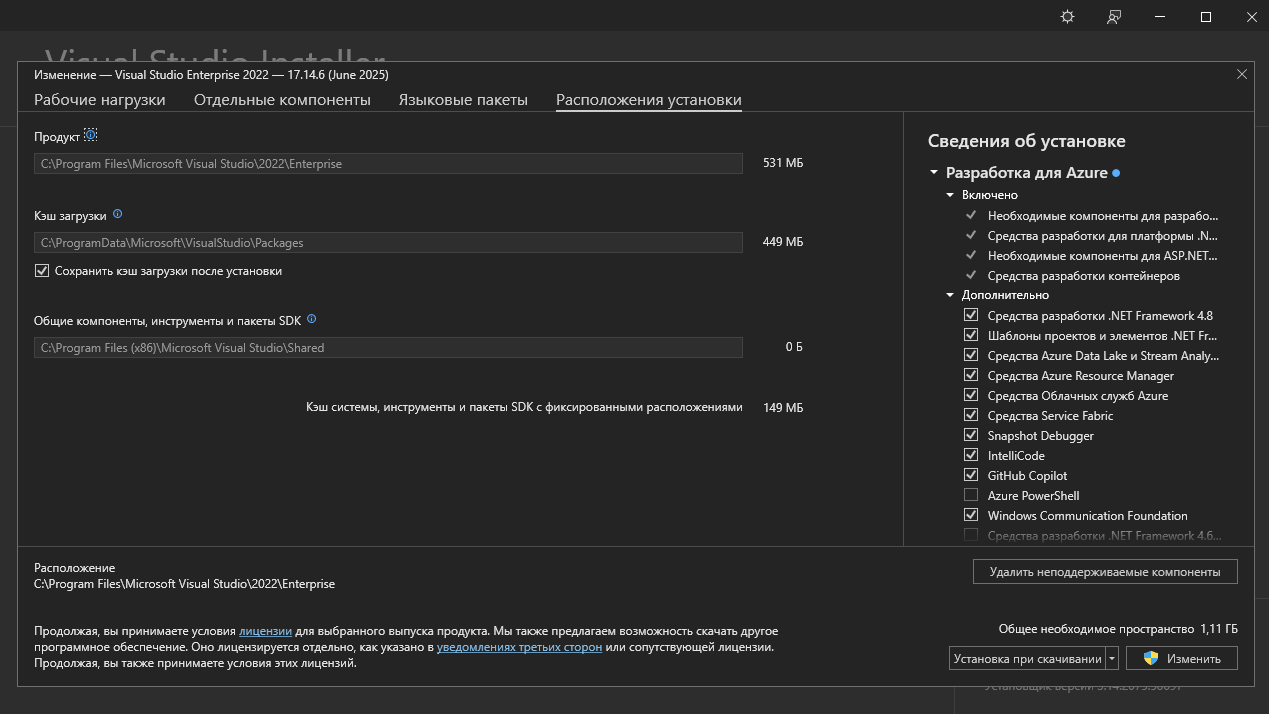Image resolution: width=1269 pixels, height=714 pixels.
Task: Open the Установка при скачивании dropdown arrow
Action: point(1111,658)
